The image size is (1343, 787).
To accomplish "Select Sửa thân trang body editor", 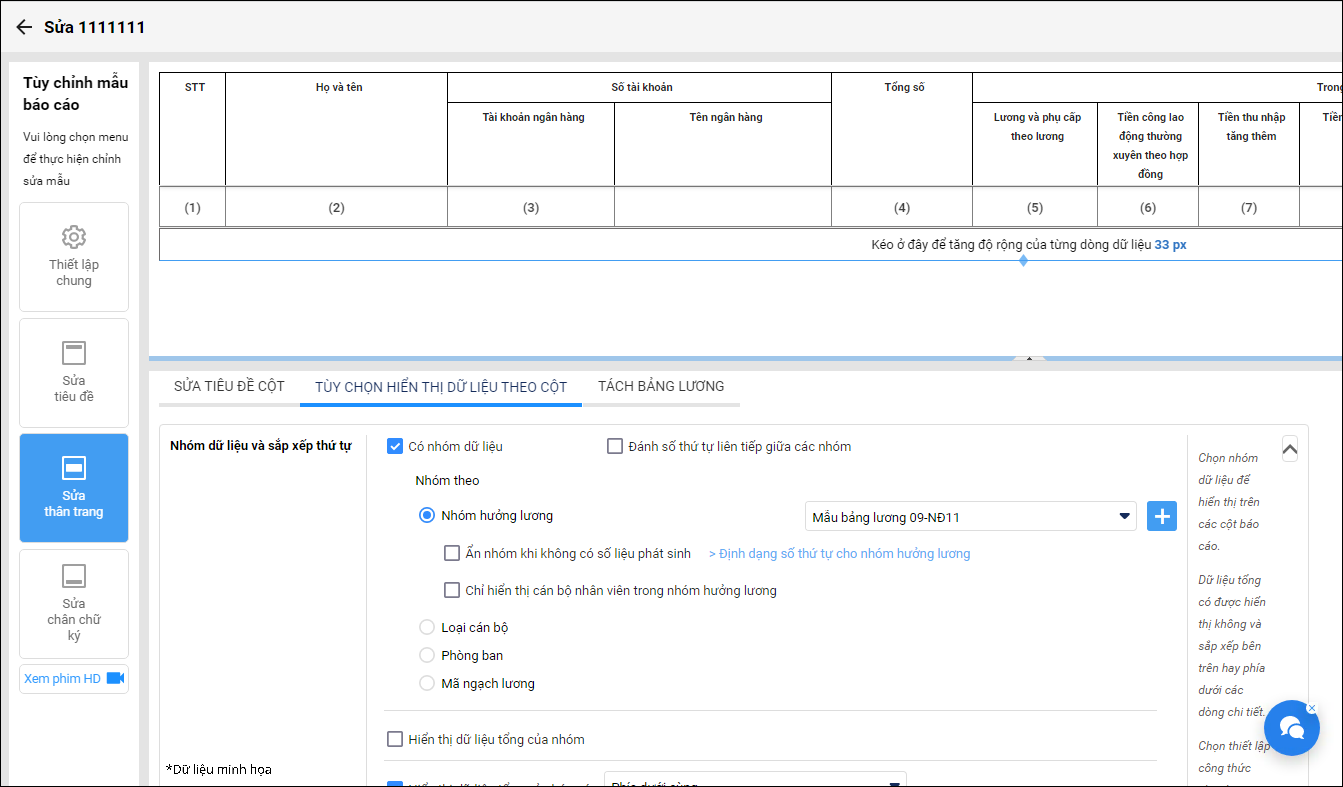I will (74, 488).
